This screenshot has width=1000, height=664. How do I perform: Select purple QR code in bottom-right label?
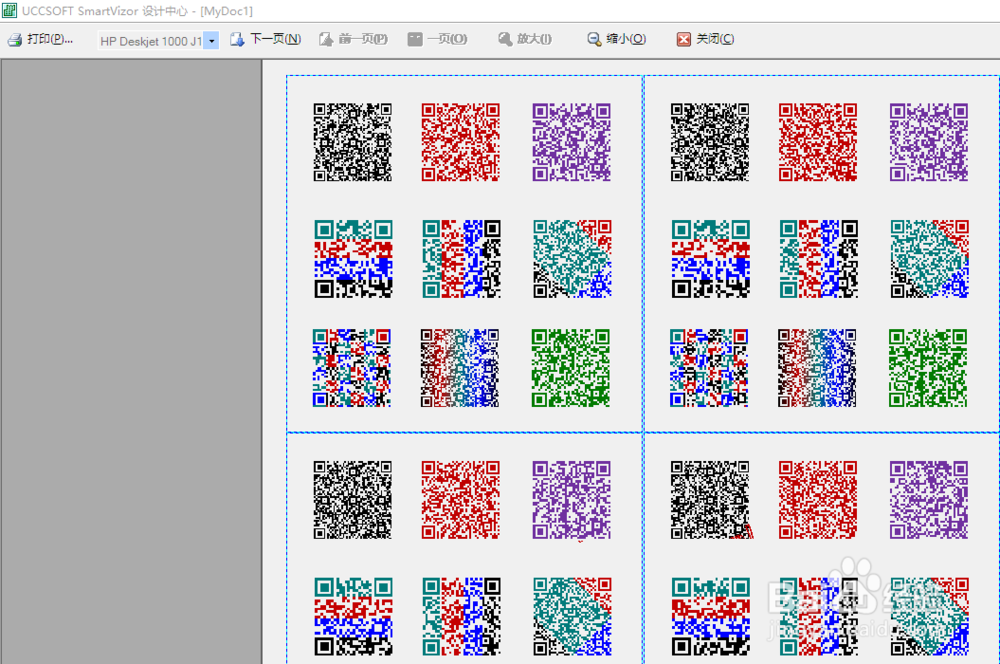click(x=929, y=500)
